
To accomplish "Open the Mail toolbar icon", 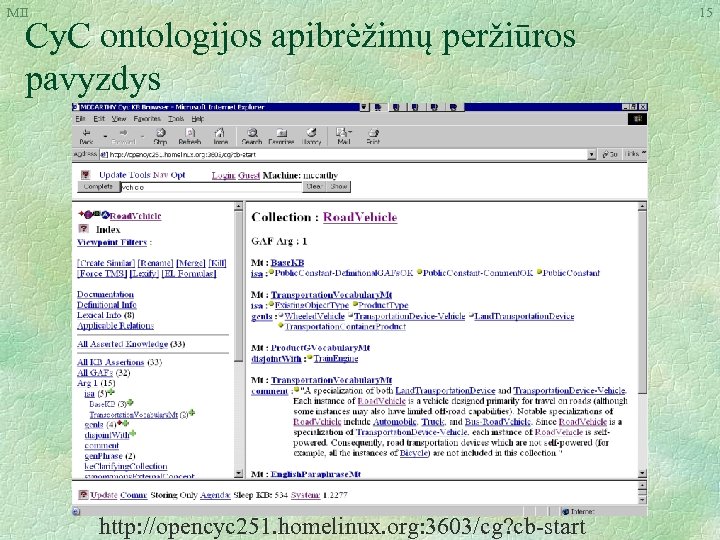I will 343,136.
